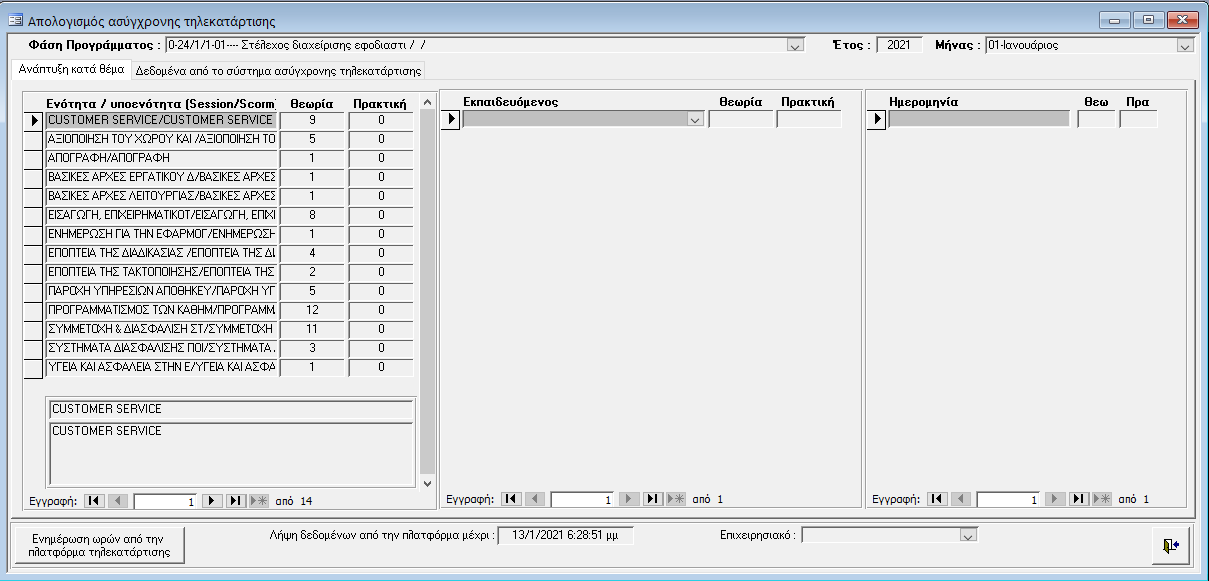Jump to last record in topics navigator
Screen dimensions: 1209x581
[236, 500]
